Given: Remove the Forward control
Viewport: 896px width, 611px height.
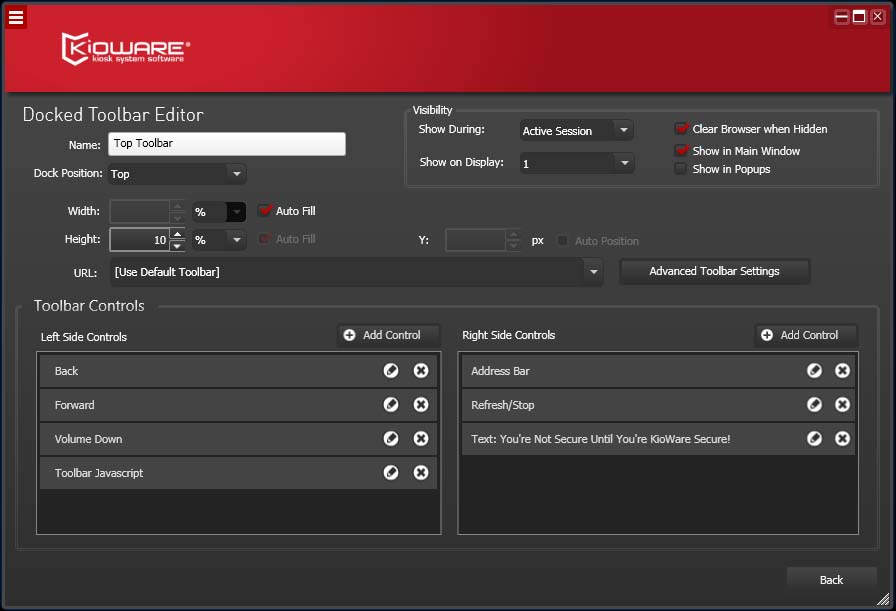Looking at the screenshot, I should click(x=421, y=405).
